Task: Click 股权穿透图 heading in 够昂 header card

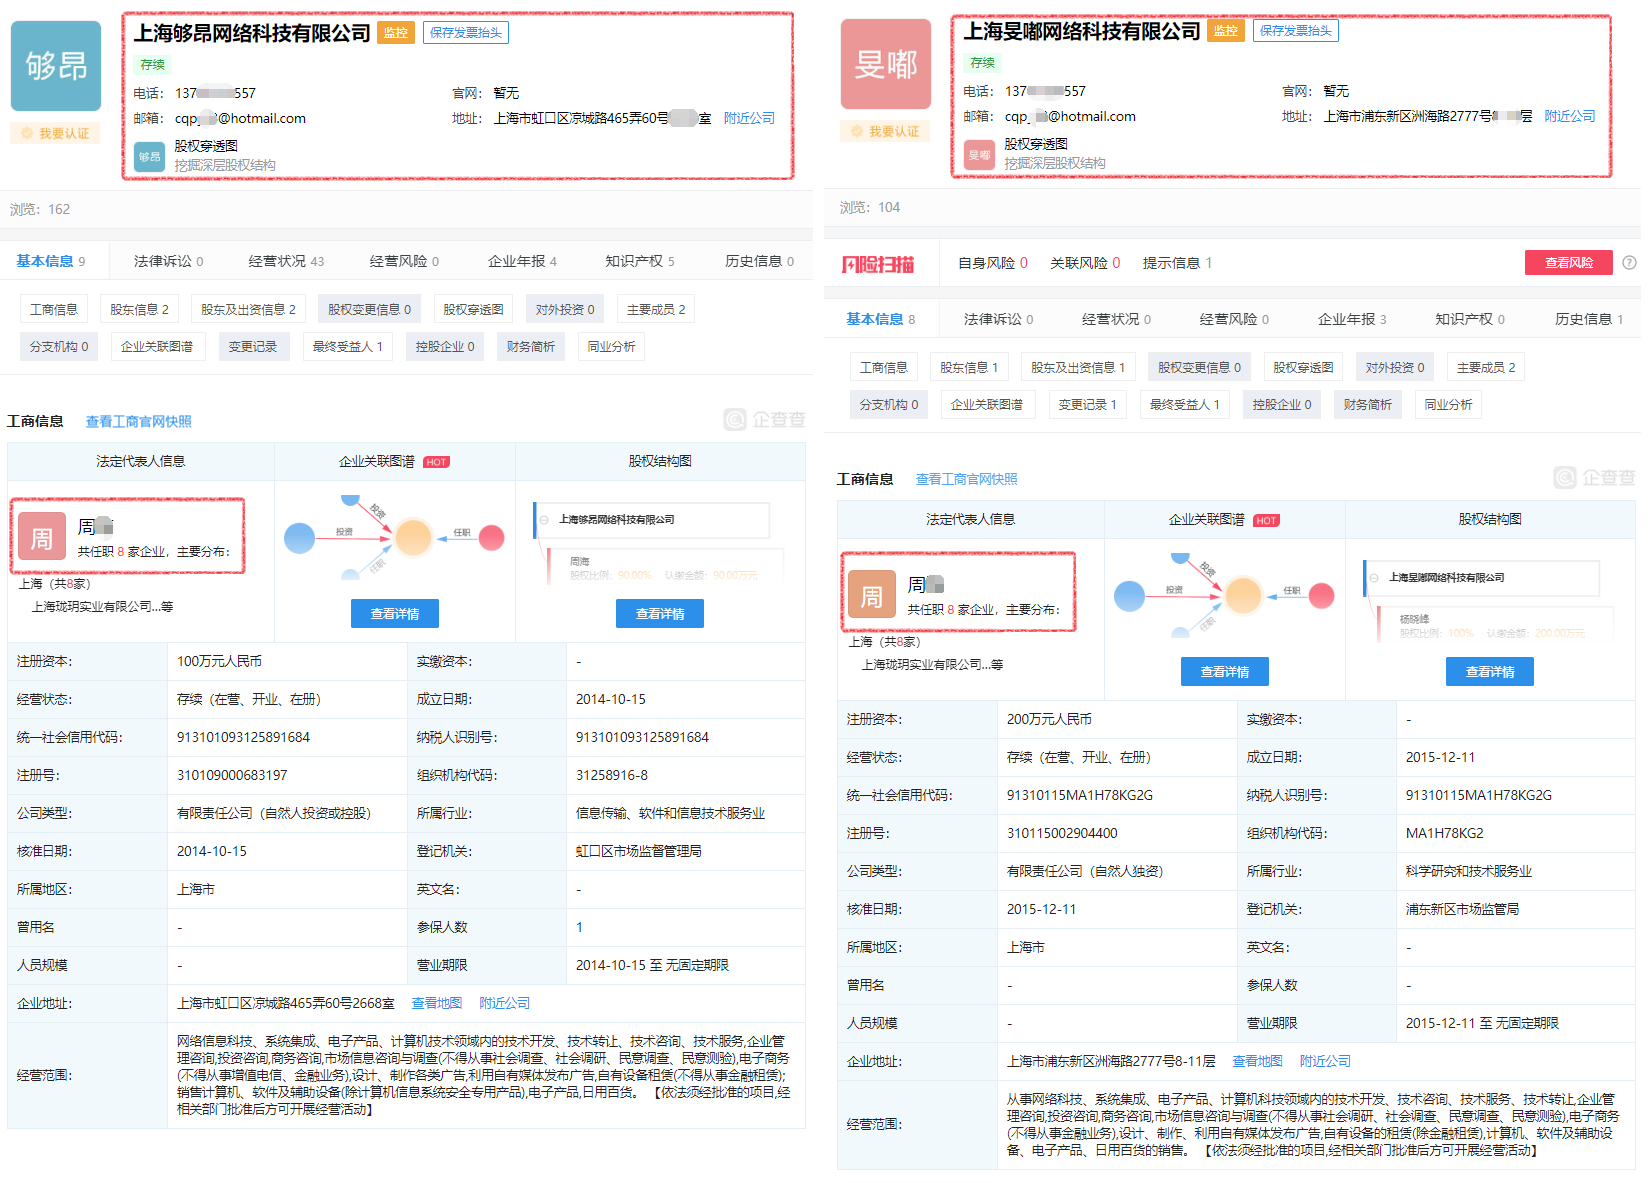Action: coord(206,146)
